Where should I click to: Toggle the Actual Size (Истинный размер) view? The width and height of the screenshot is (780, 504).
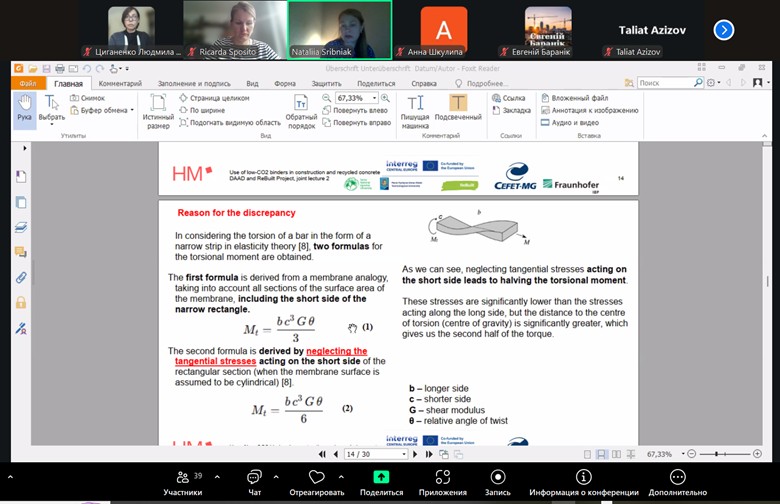pyautogui.click(x=158, y=111)
